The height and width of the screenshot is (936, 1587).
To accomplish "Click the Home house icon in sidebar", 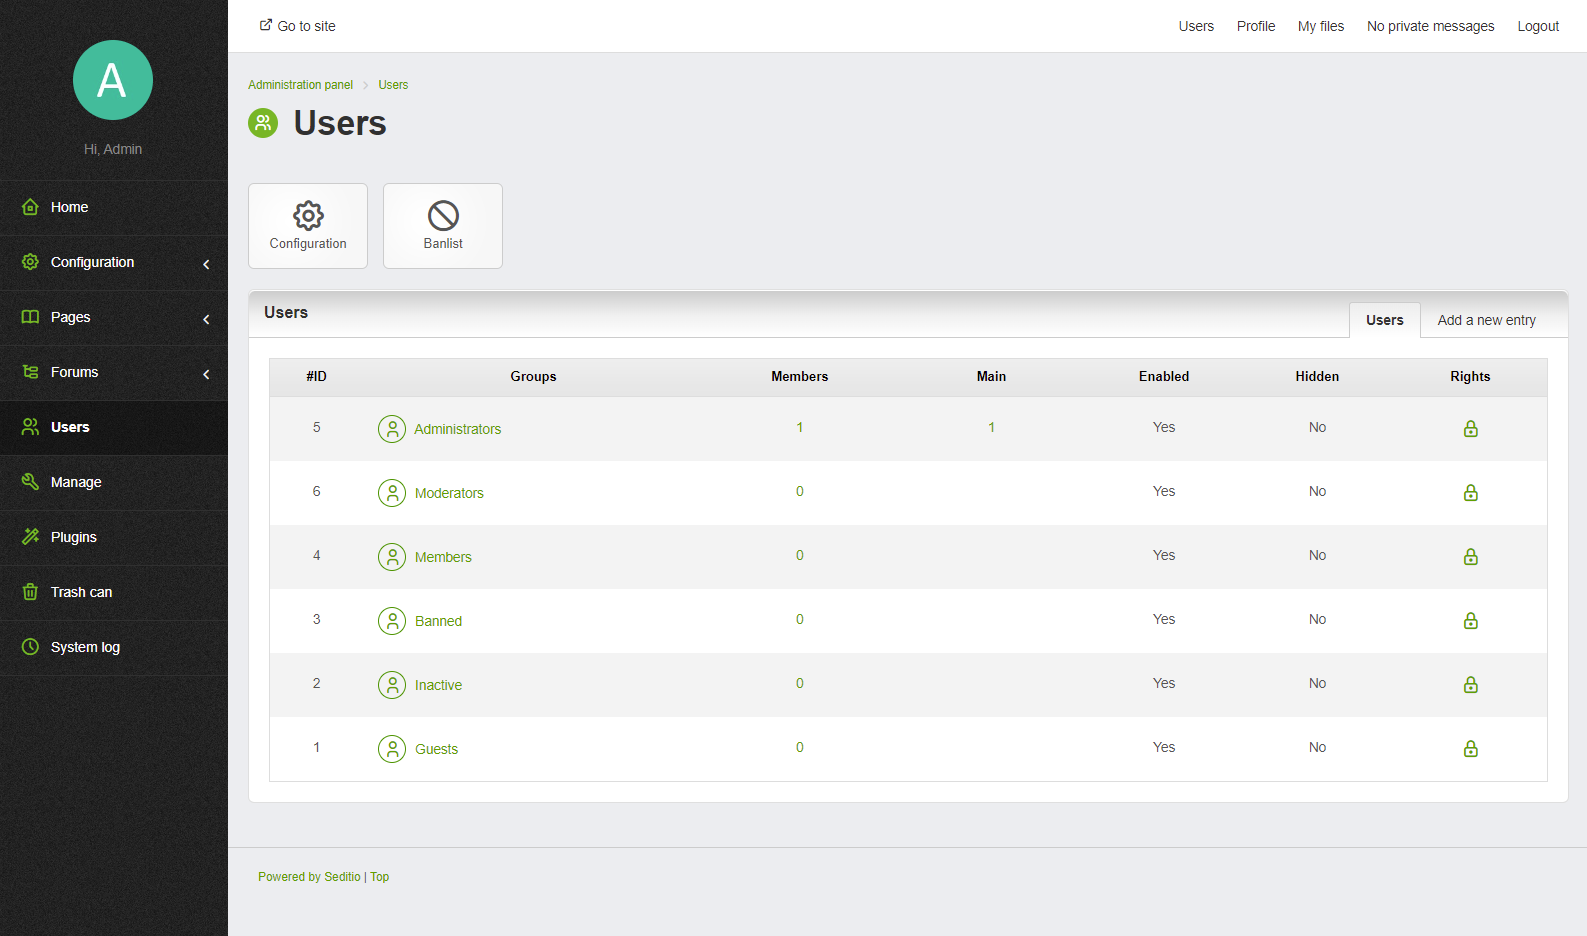I will coord(31,207).
